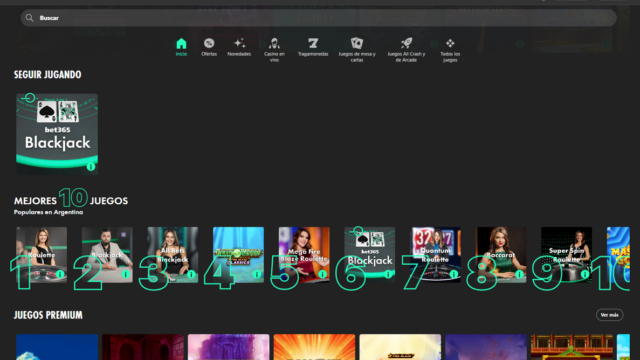This screenshot has width=640, height=360.
Task: Launch All Bets Blackjack game
Action: click(173, 255)
